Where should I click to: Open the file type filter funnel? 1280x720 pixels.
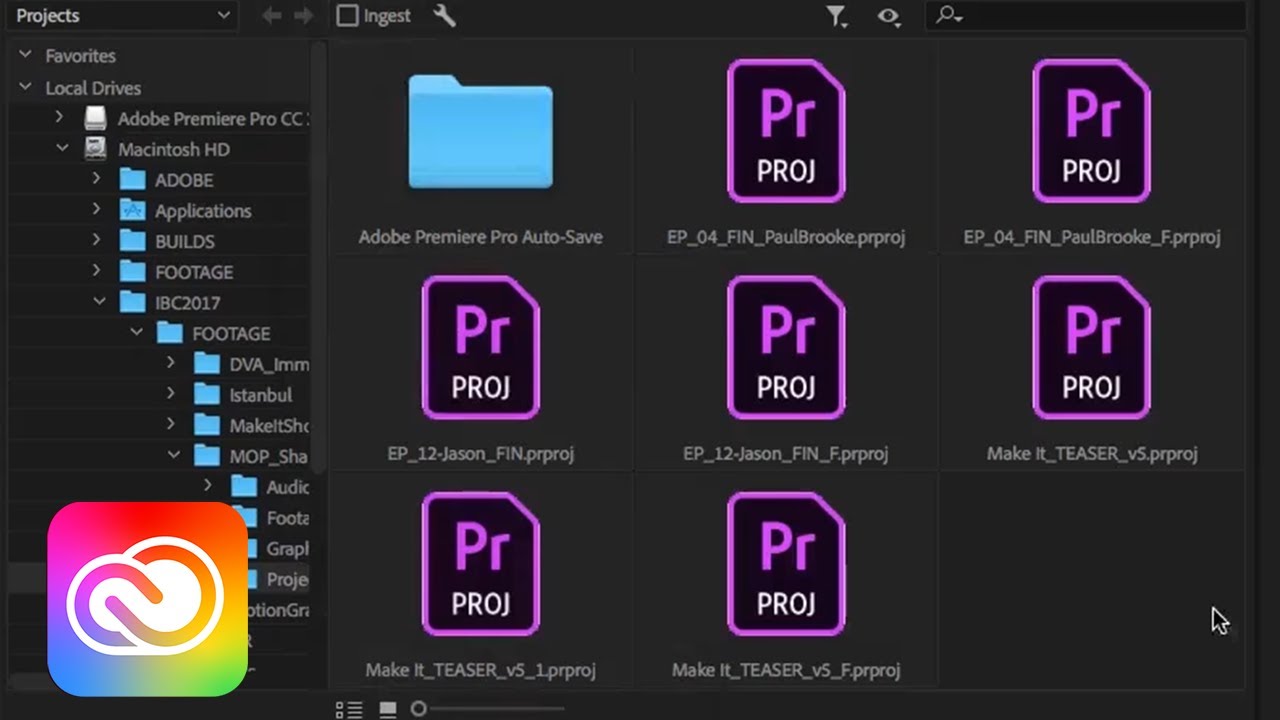(x=836, y=16)
